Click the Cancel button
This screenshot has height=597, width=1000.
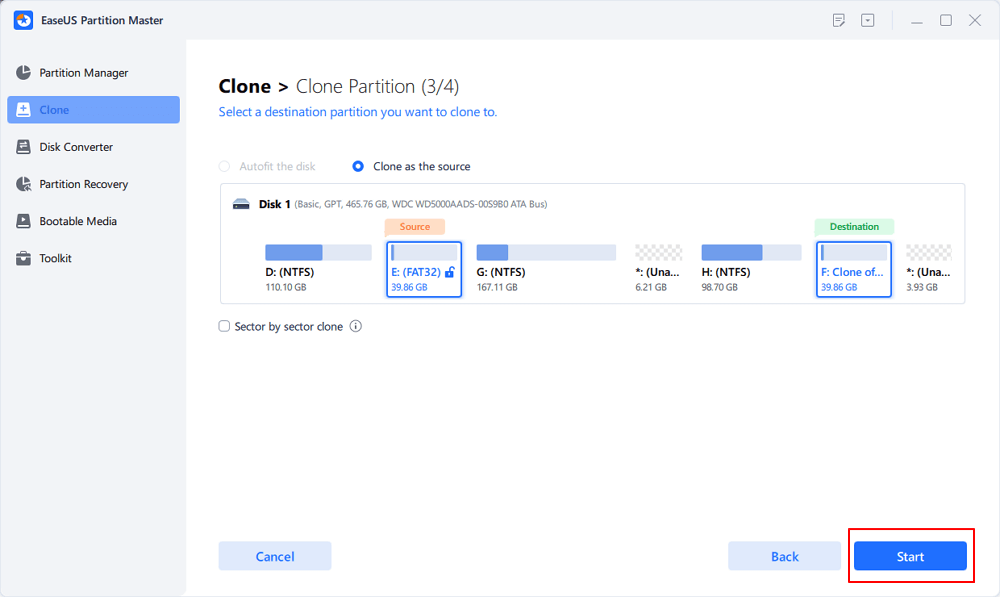tap(275, 556)
